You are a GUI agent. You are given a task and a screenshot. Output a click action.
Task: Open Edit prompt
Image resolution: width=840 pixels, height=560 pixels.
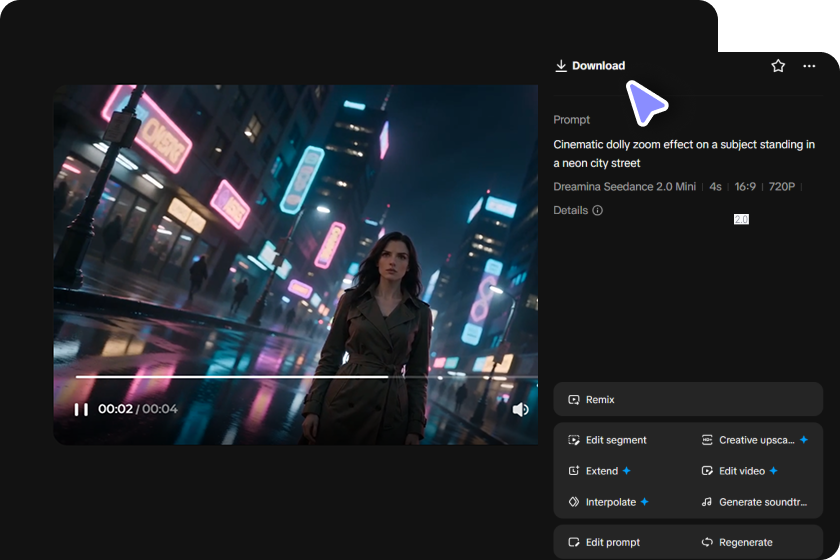604,542
